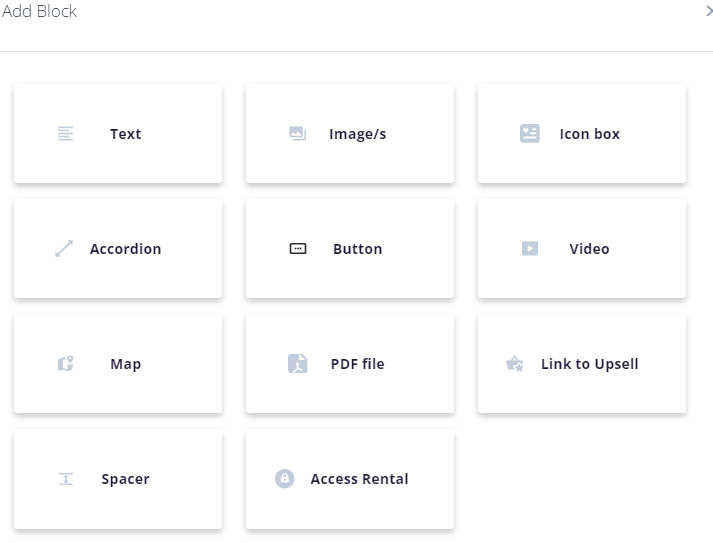The height and width of the screenshot is (543, 713).
Task: Click the Map pin icon
Action: pyautogui.click(x=65, y=363)
